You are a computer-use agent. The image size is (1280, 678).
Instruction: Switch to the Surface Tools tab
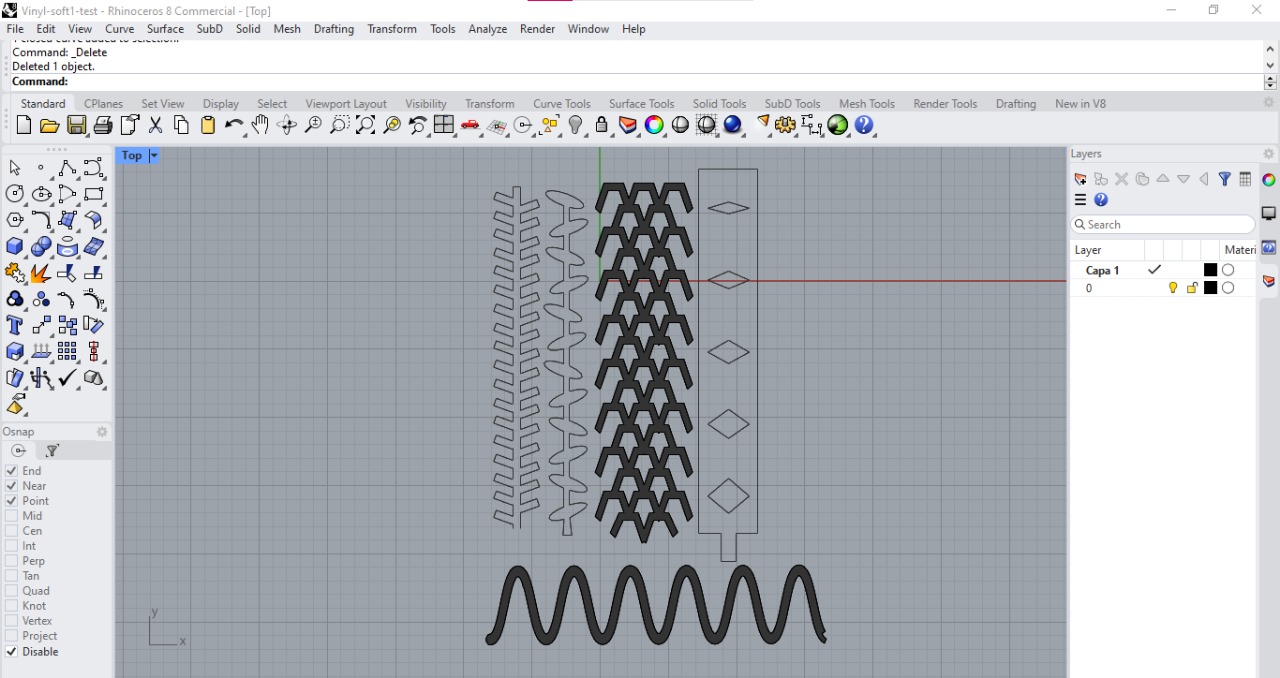[641, 103]
